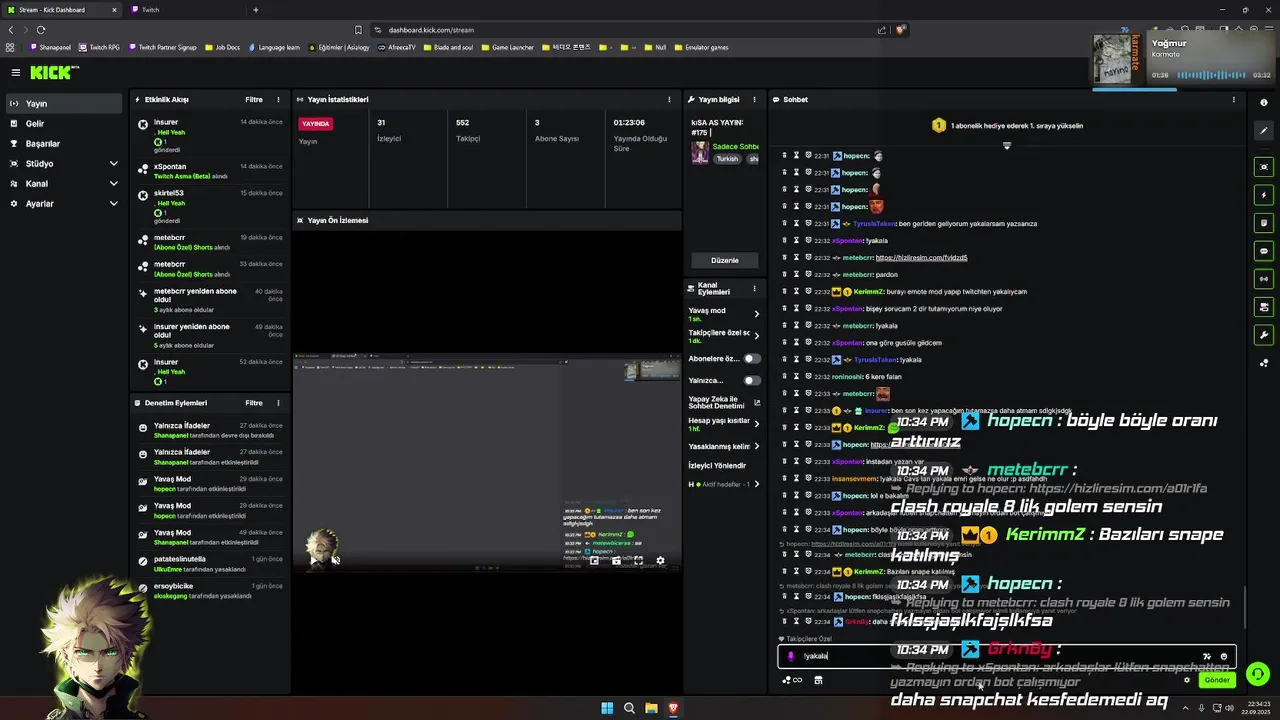Open the green headset support button
The width and height of the screenshot is (1280, 720).
click(1258, 674)
